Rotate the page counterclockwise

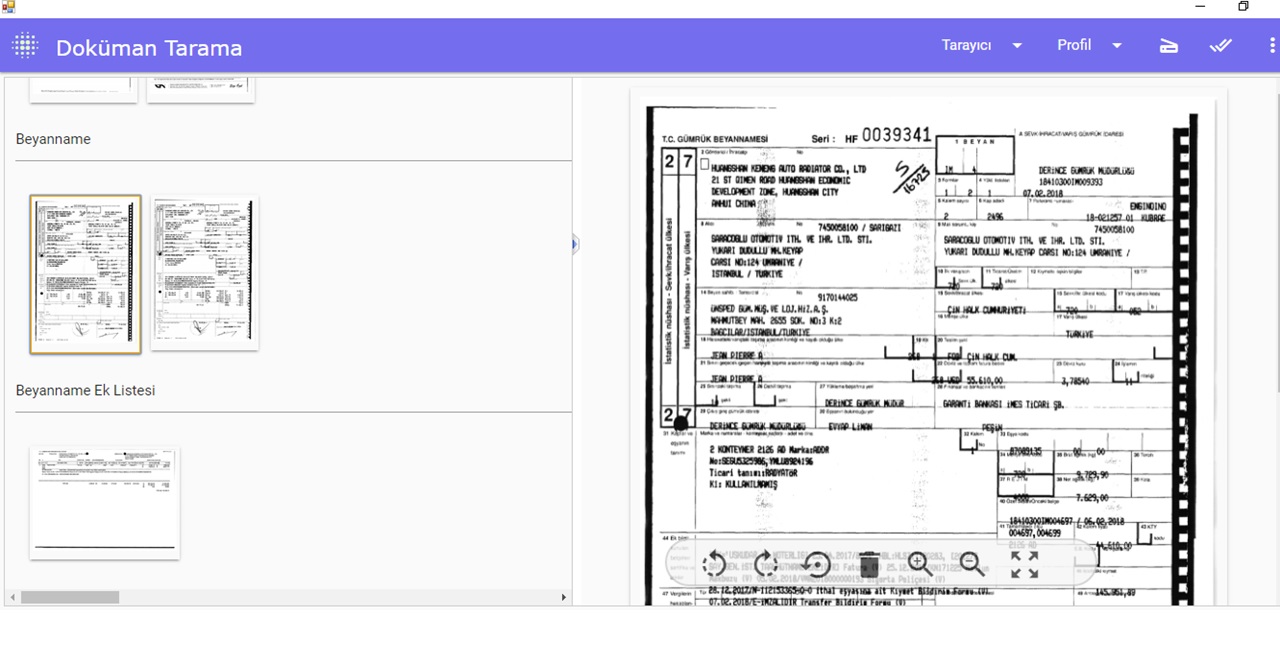(x=714, y=564)
